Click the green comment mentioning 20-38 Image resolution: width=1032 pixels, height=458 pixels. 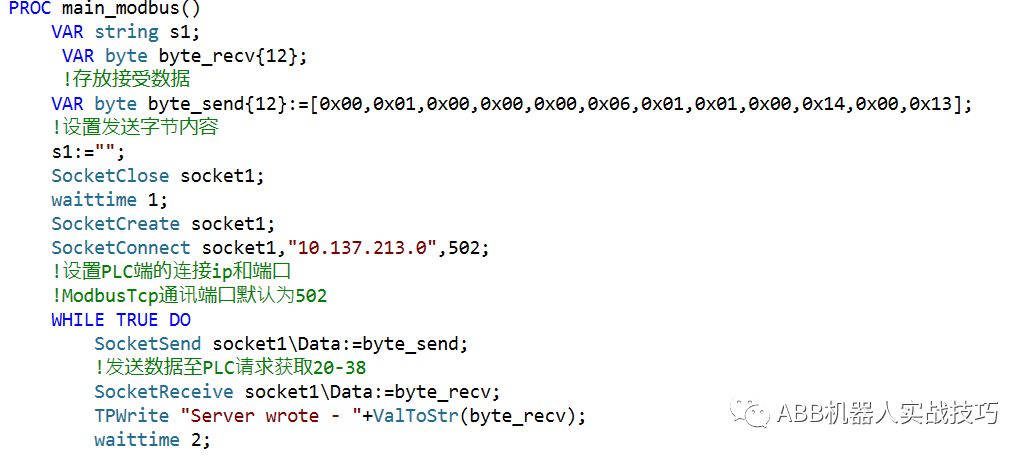230,367
